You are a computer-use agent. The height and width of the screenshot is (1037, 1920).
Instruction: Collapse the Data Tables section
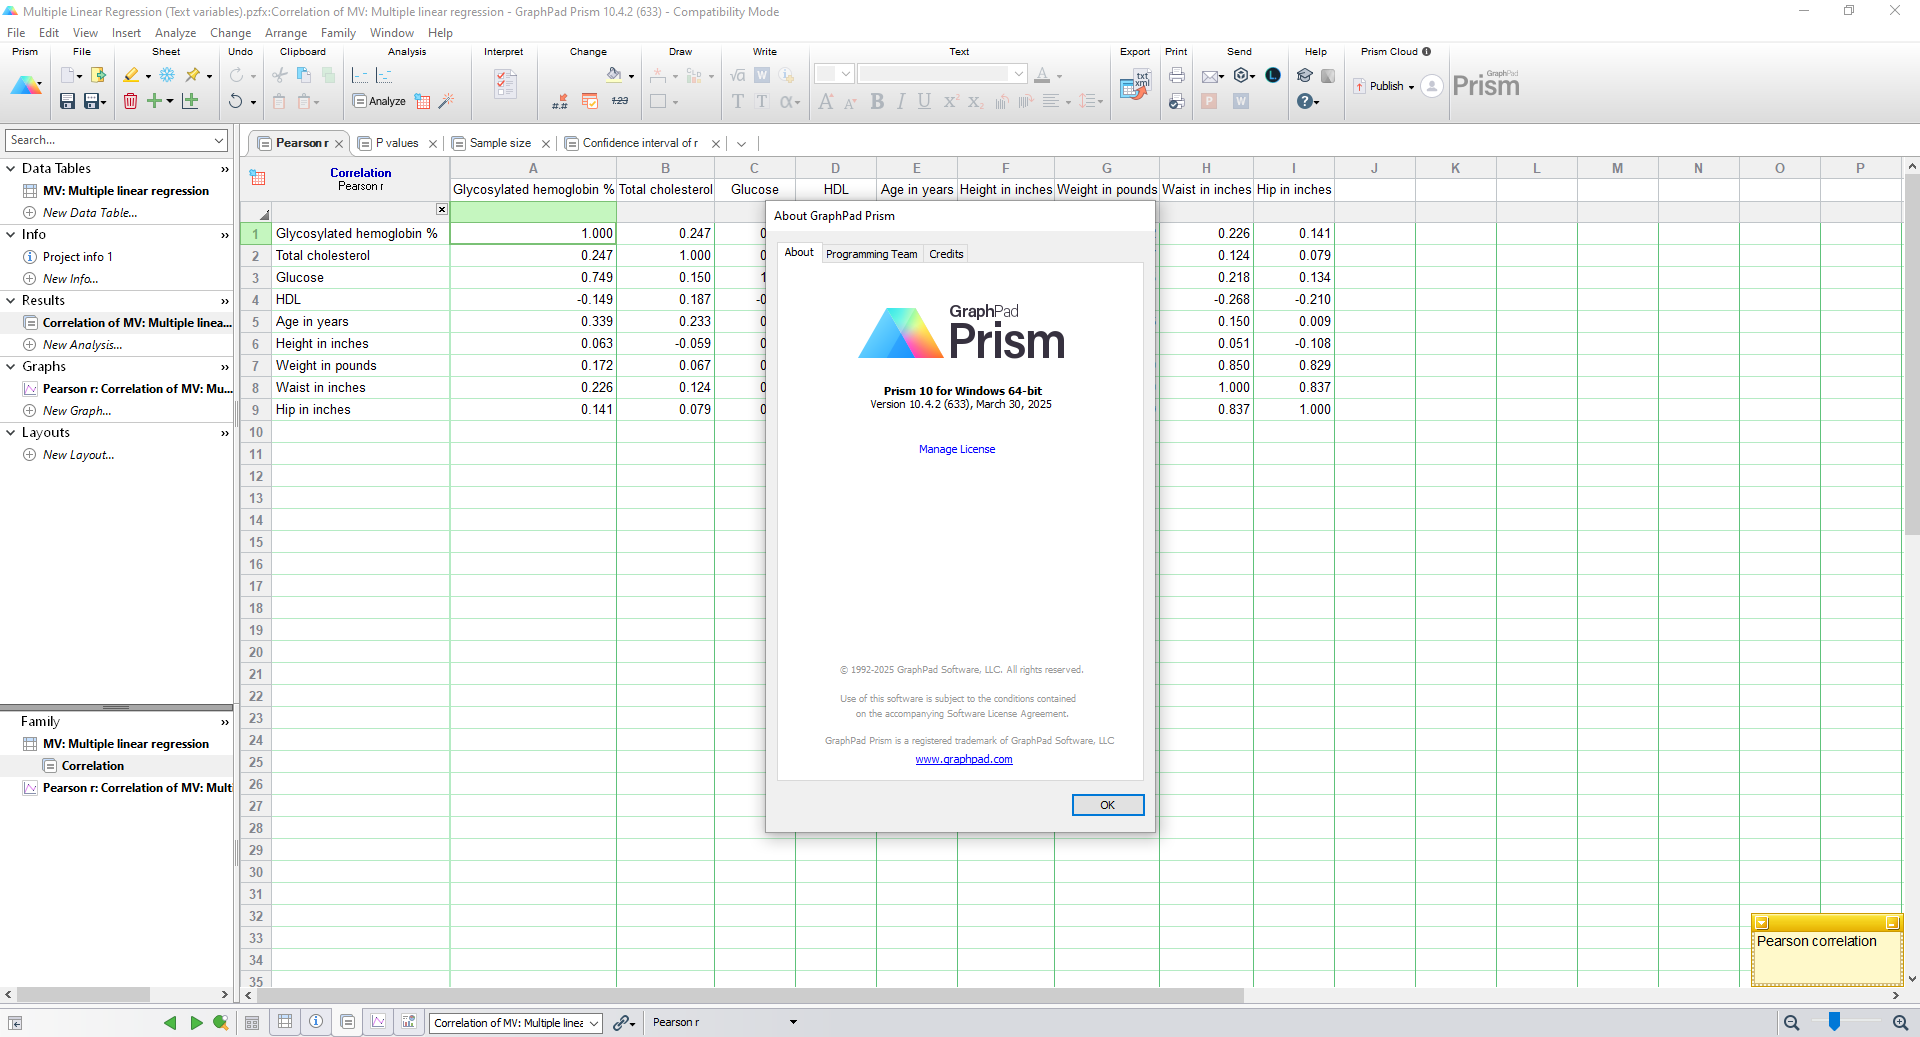point(11,168)
